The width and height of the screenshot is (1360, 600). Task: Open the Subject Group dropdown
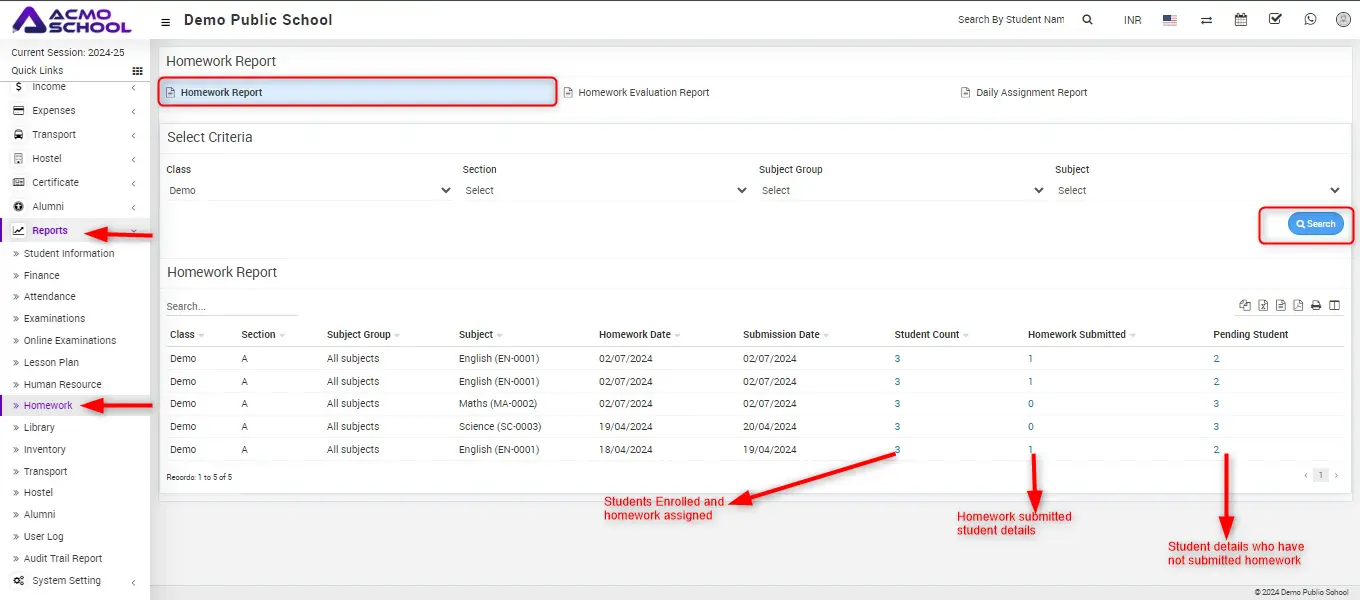(901, 190)
